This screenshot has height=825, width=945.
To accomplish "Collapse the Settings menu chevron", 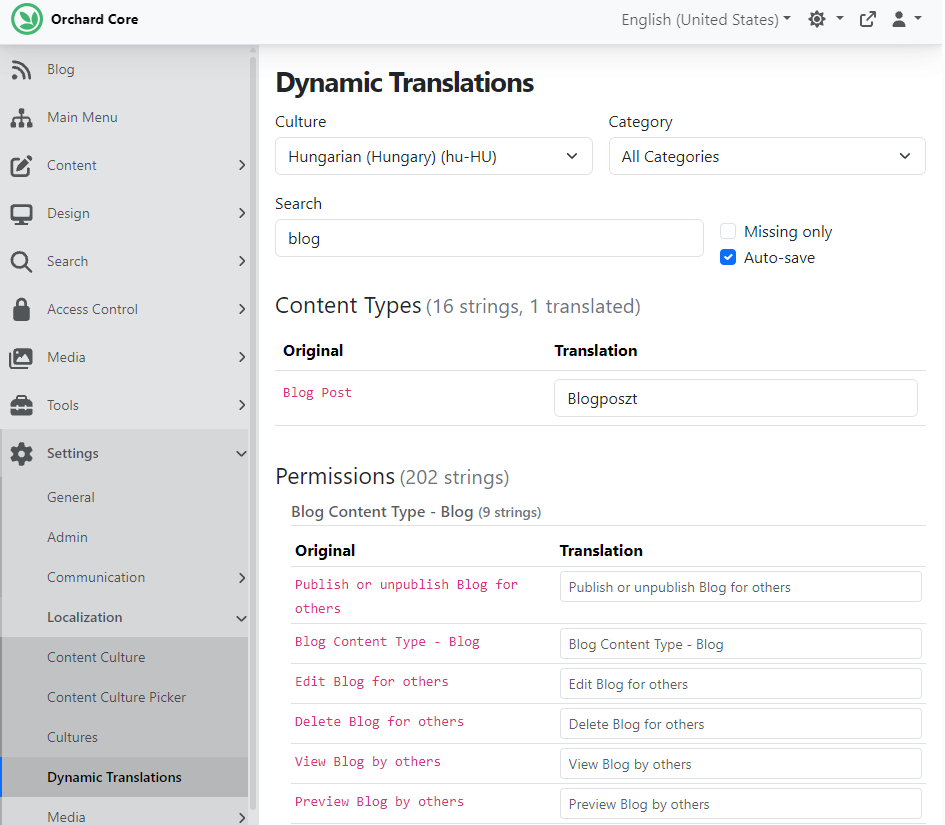I will (241, 453).
